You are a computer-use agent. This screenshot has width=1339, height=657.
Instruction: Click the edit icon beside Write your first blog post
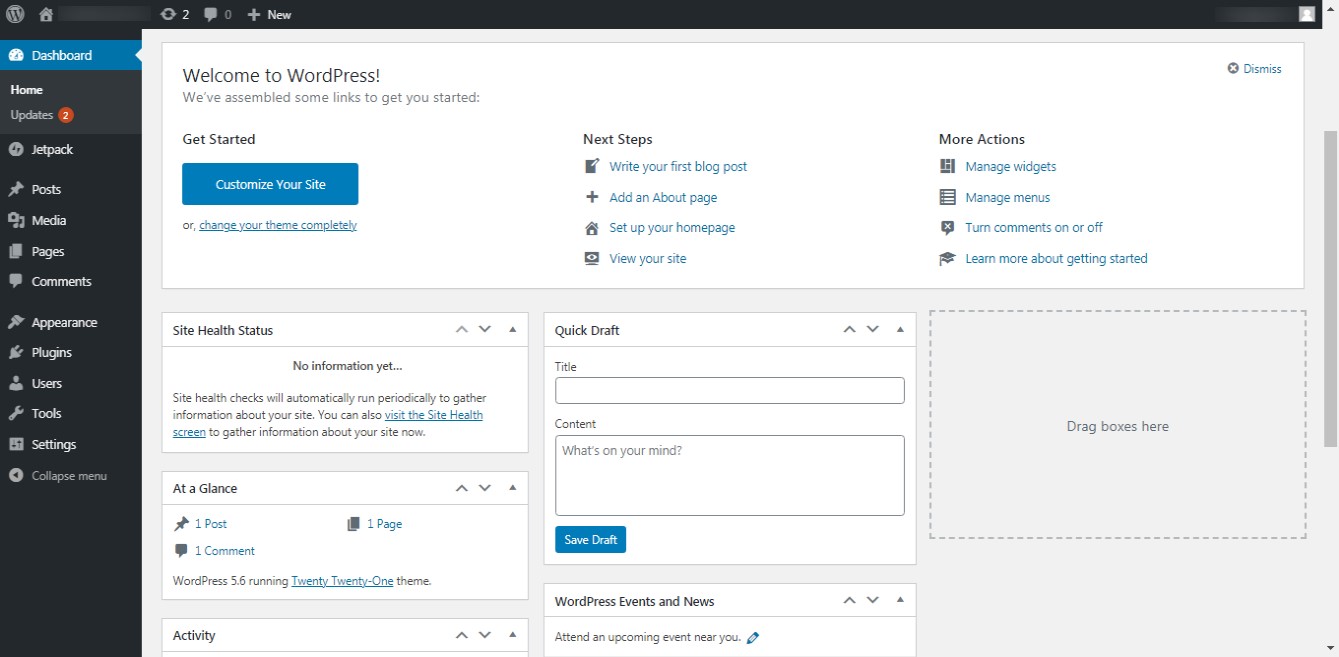pyautogui.click(x=592, y=166)
